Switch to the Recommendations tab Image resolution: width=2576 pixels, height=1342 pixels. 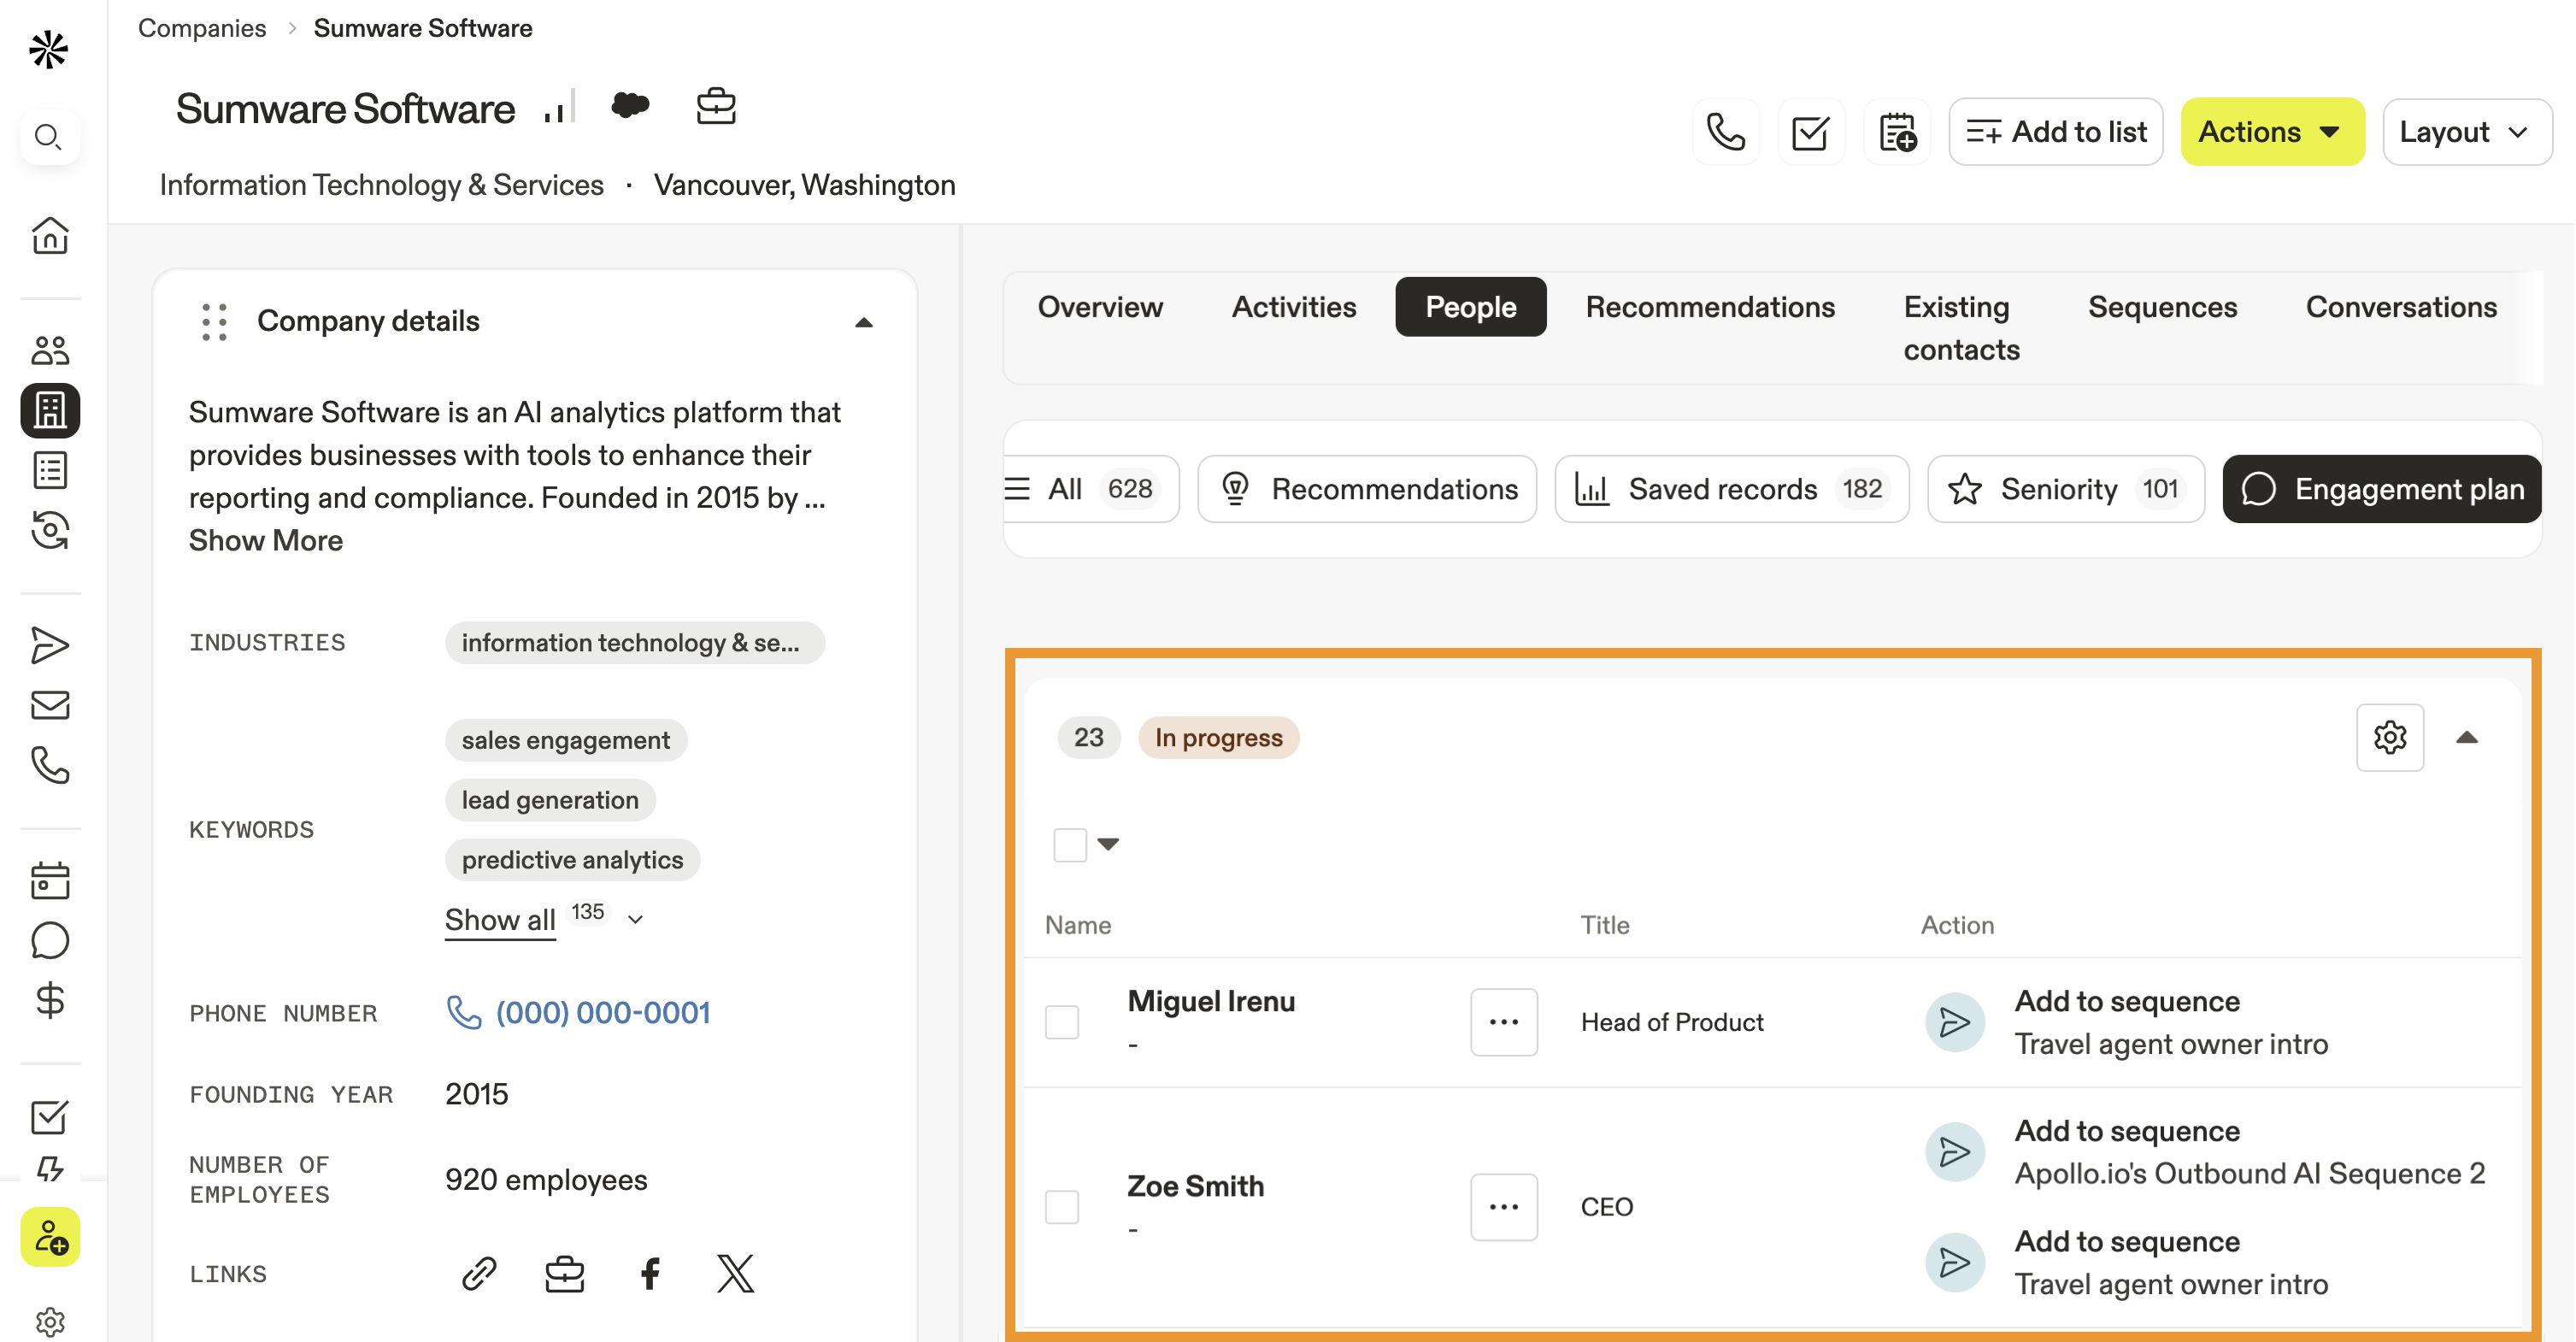[x=1710, y=307]
